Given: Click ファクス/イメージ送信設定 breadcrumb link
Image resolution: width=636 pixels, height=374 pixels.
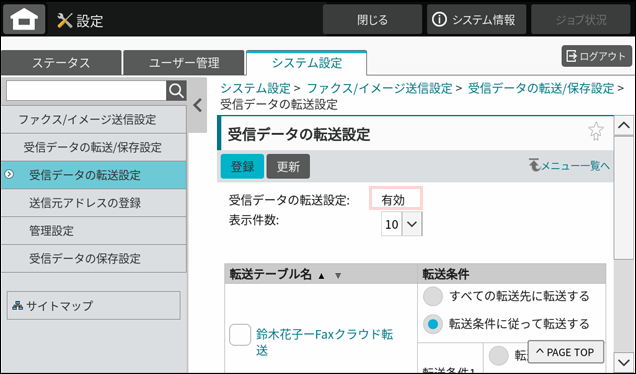Looking at the screenshot, I should pos(379,88).
